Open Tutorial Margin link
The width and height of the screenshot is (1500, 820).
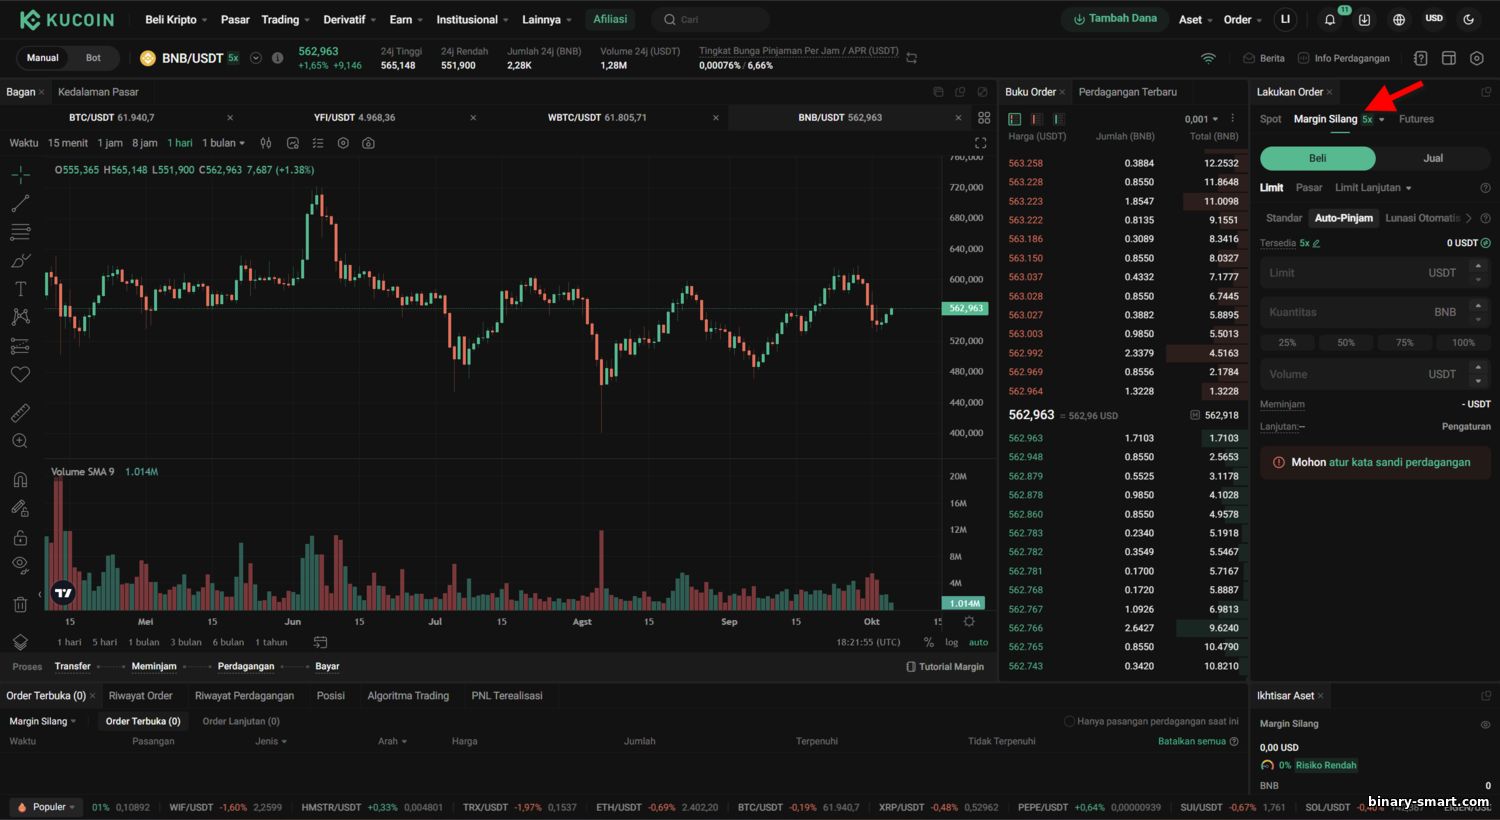click(x=945, y=667)
